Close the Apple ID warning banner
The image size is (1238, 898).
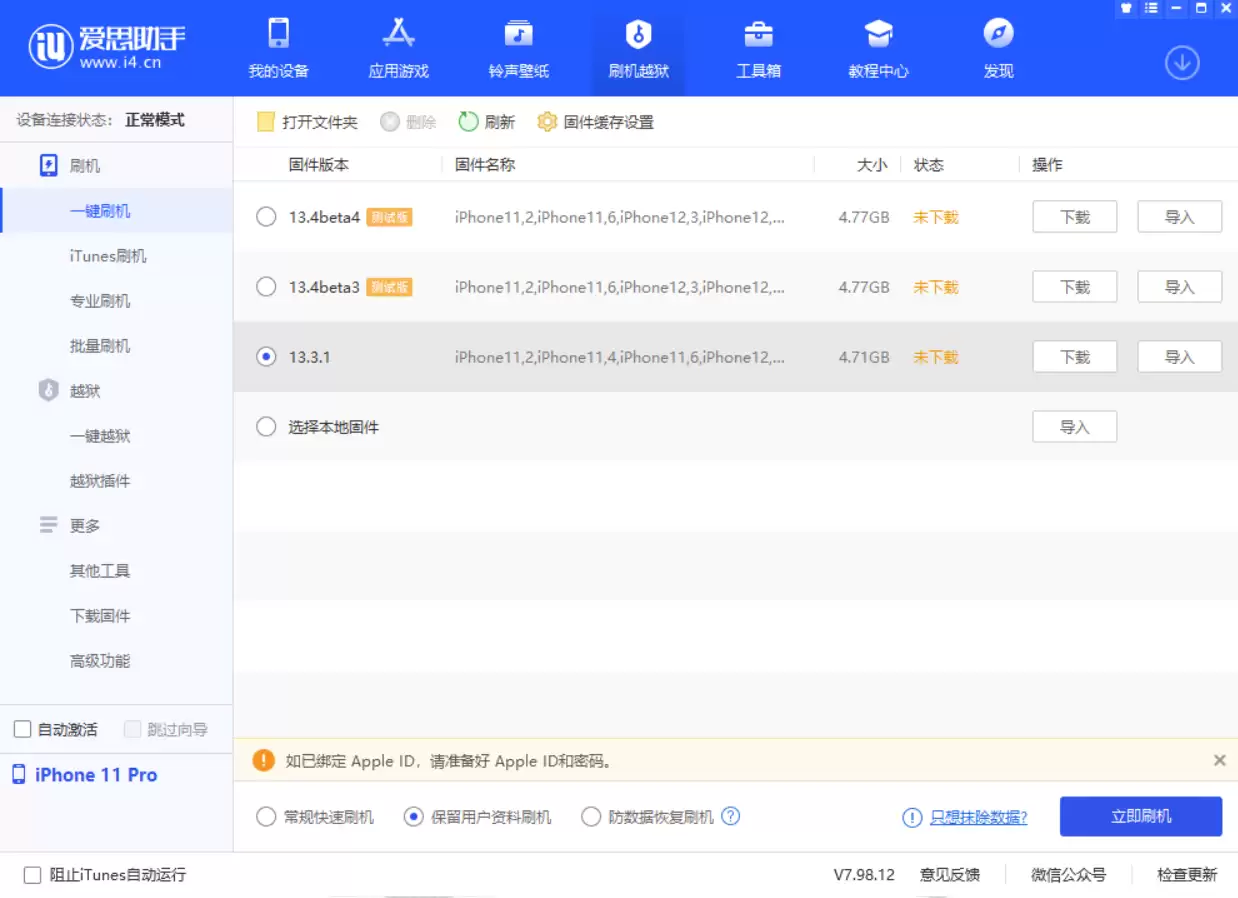(1220, 760)
